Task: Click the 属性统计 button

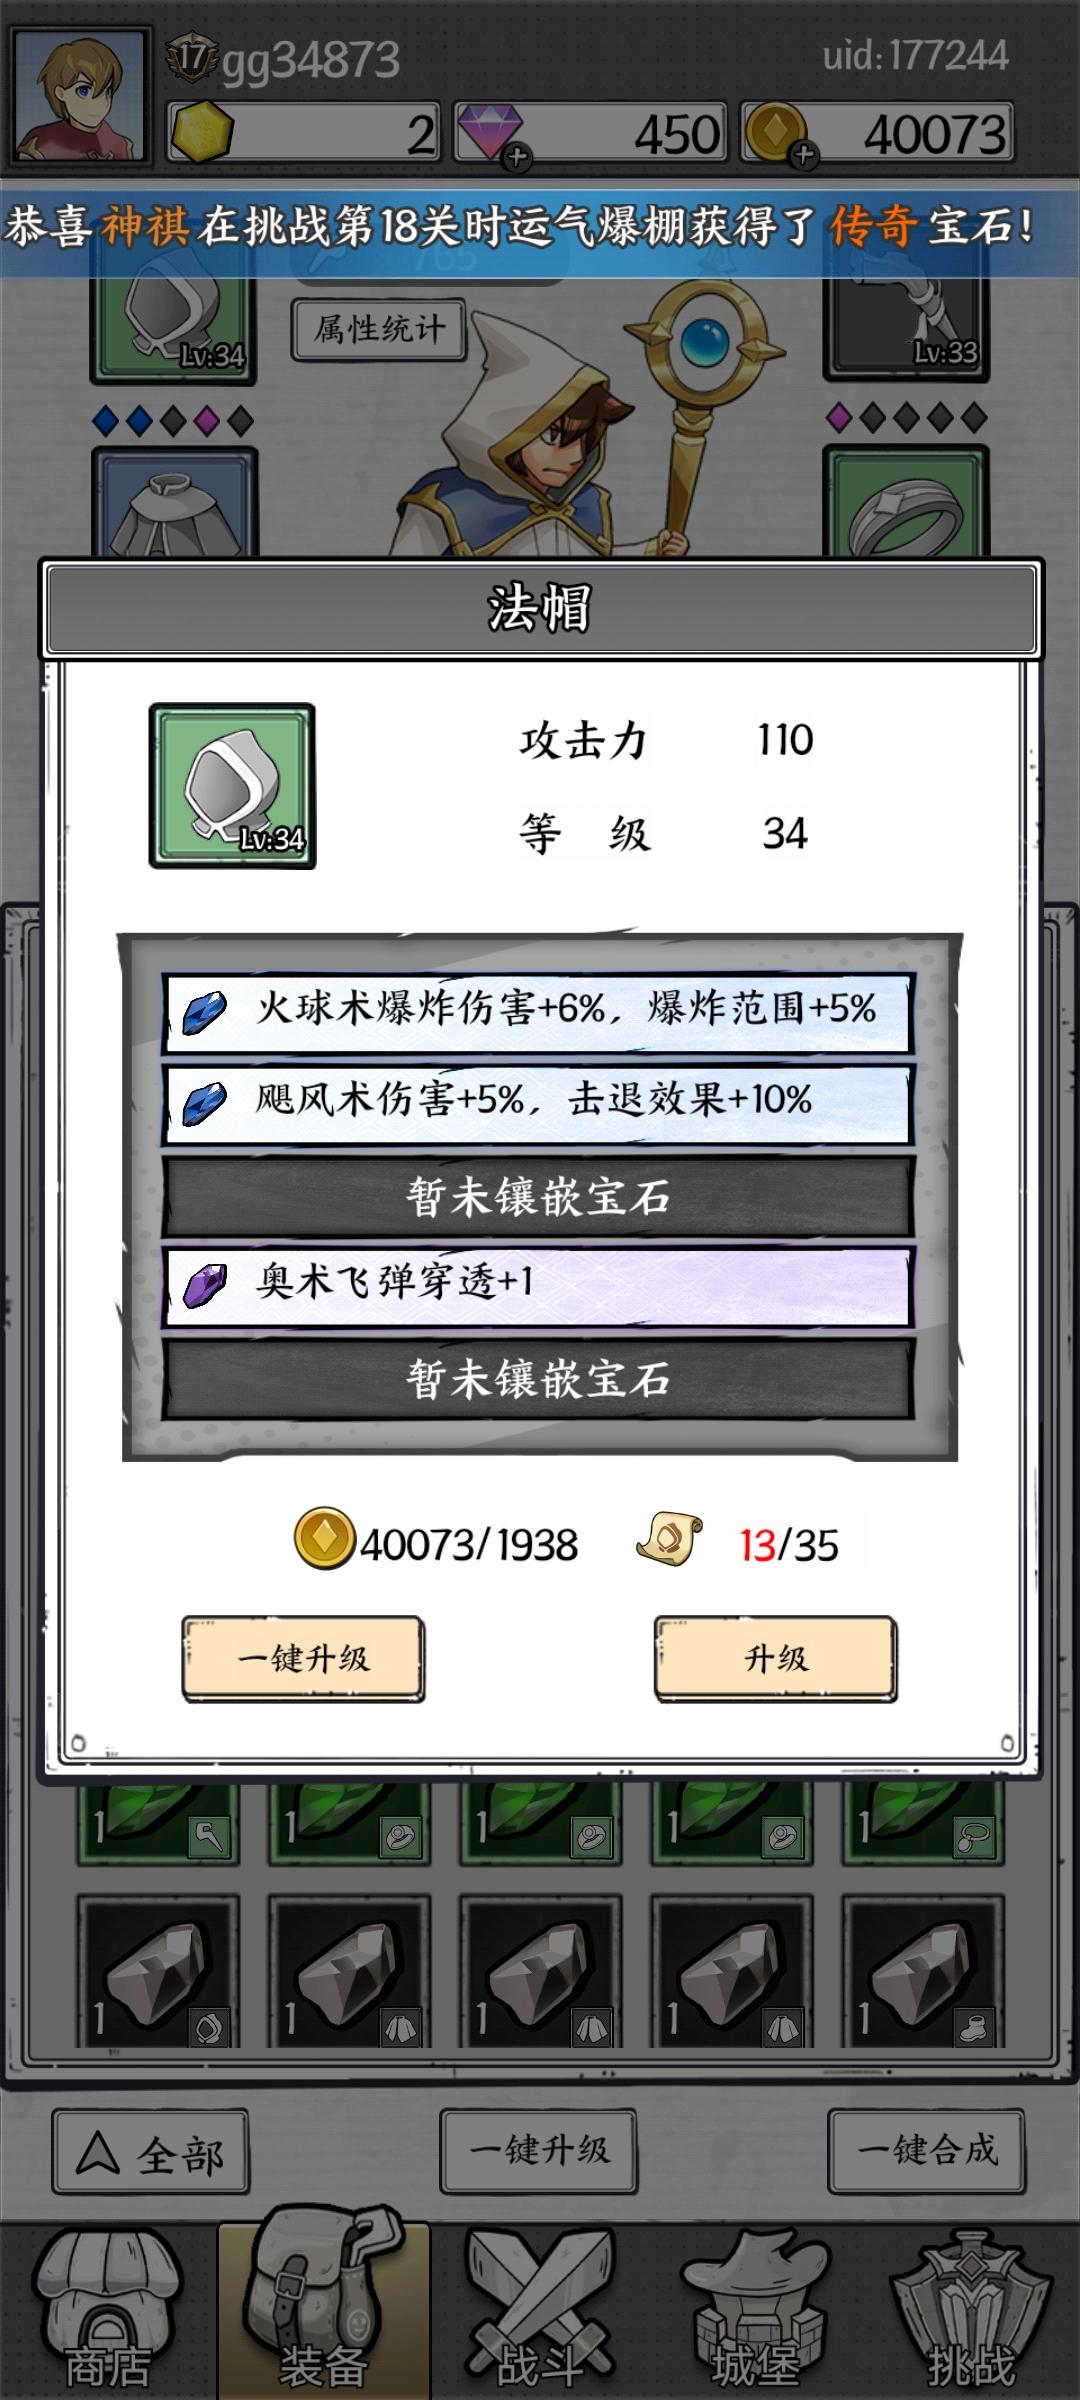Action: (x=379, y=329)
